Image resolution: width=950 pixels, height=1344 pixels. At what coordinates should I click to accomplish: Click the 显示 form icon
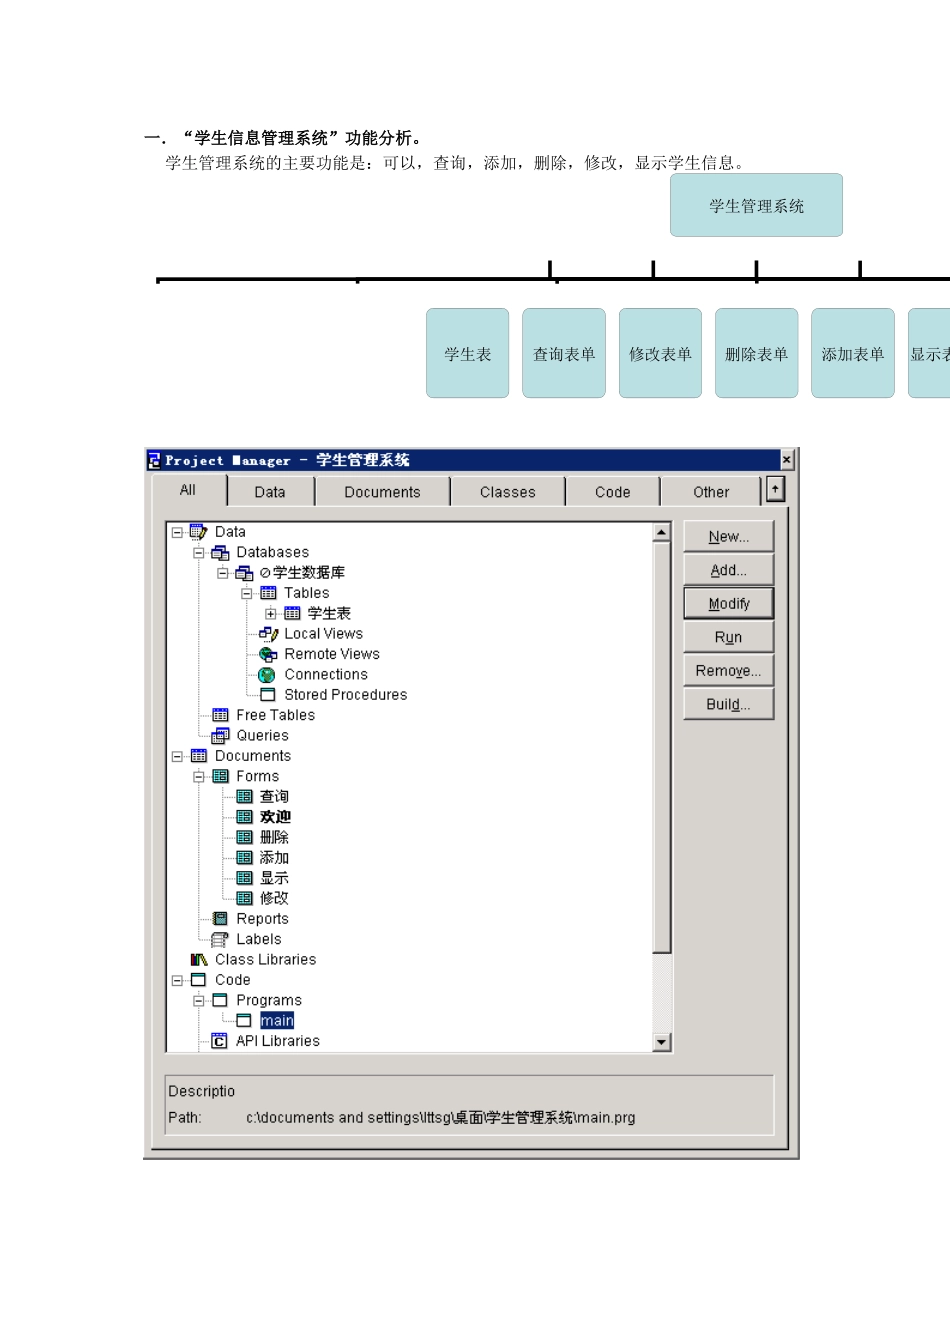(x=244, y=878)
